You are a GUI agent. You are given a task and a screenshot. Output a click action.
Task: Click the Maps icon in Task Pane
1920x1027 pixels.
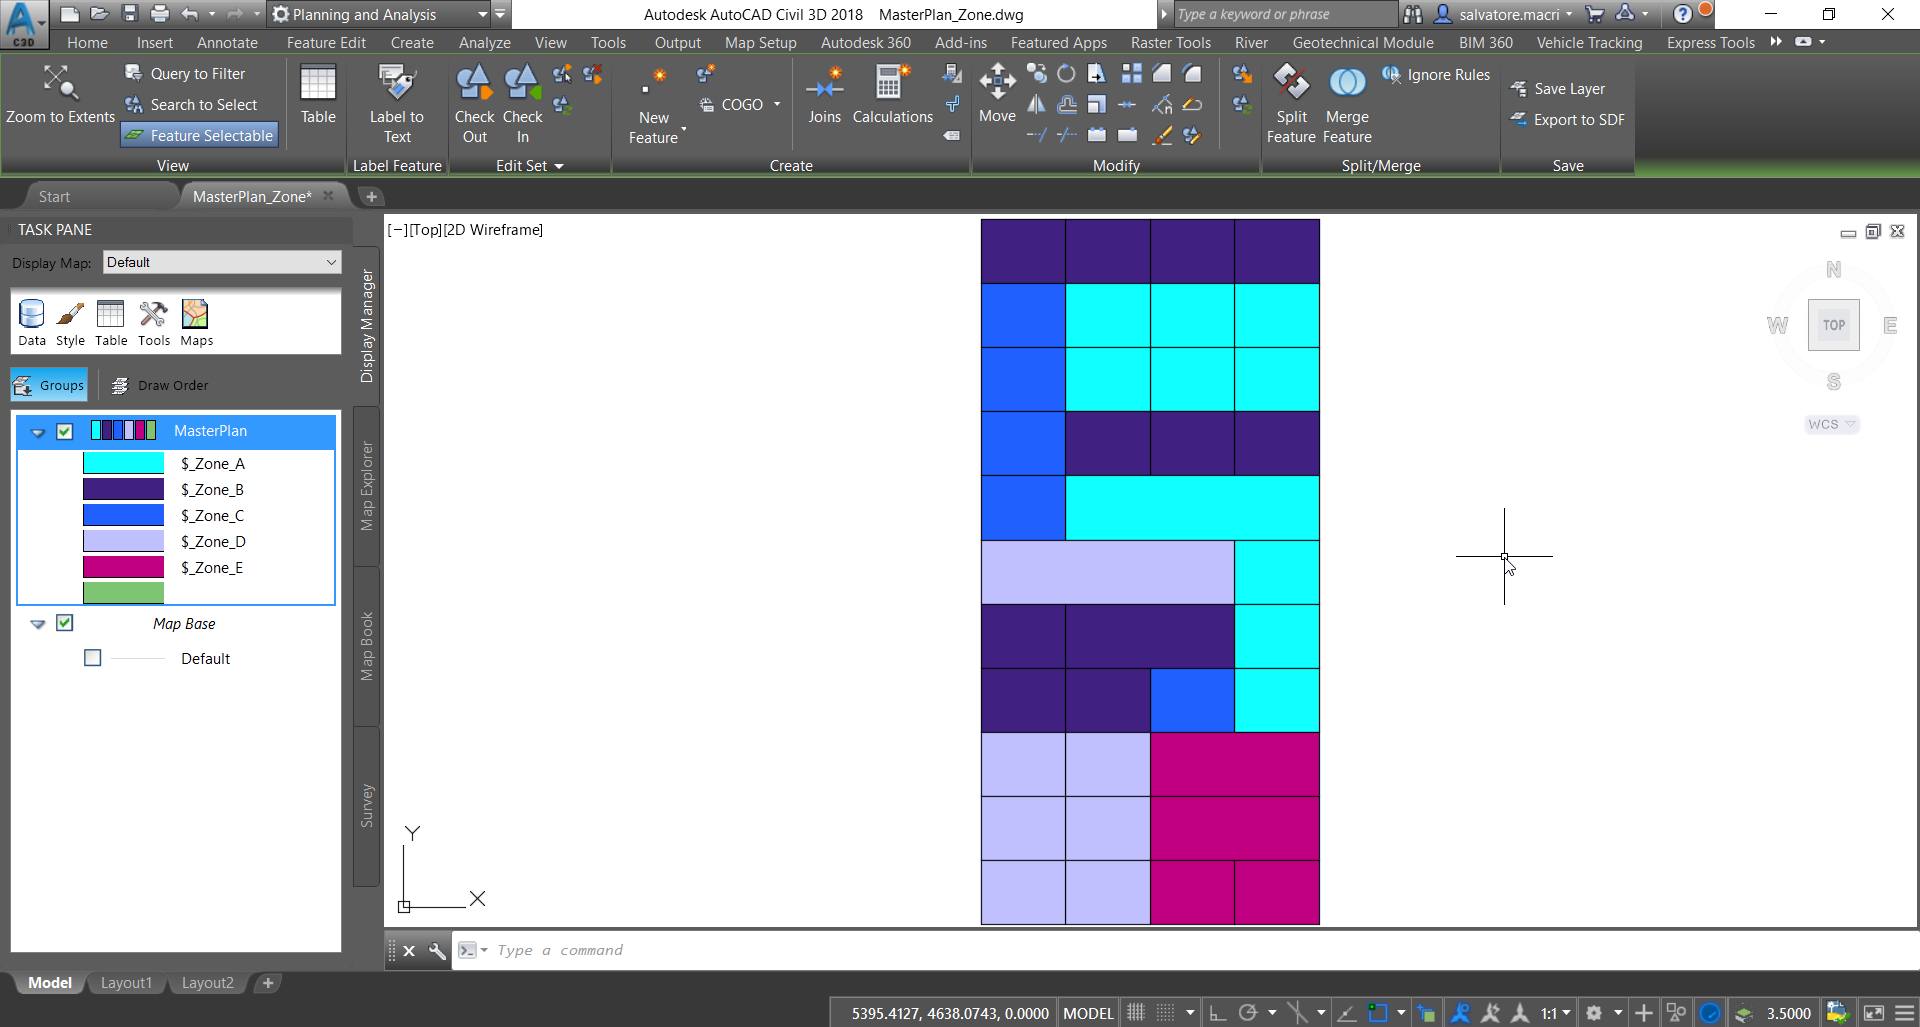[195, 322]
